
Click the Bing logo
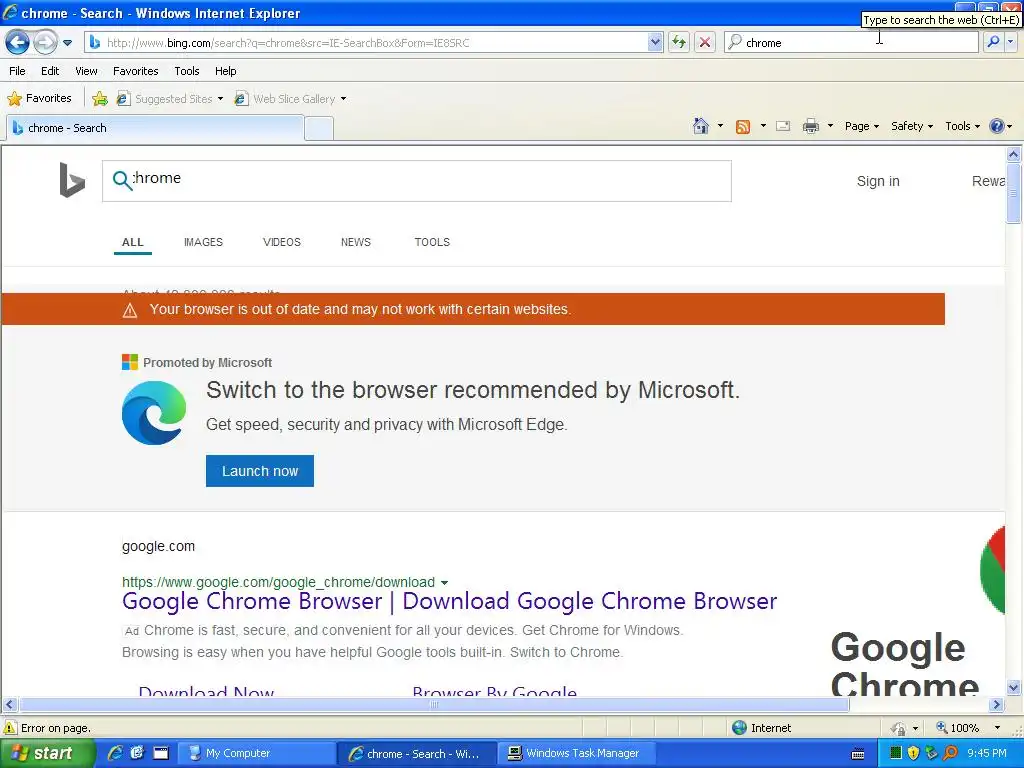(72, 180)
